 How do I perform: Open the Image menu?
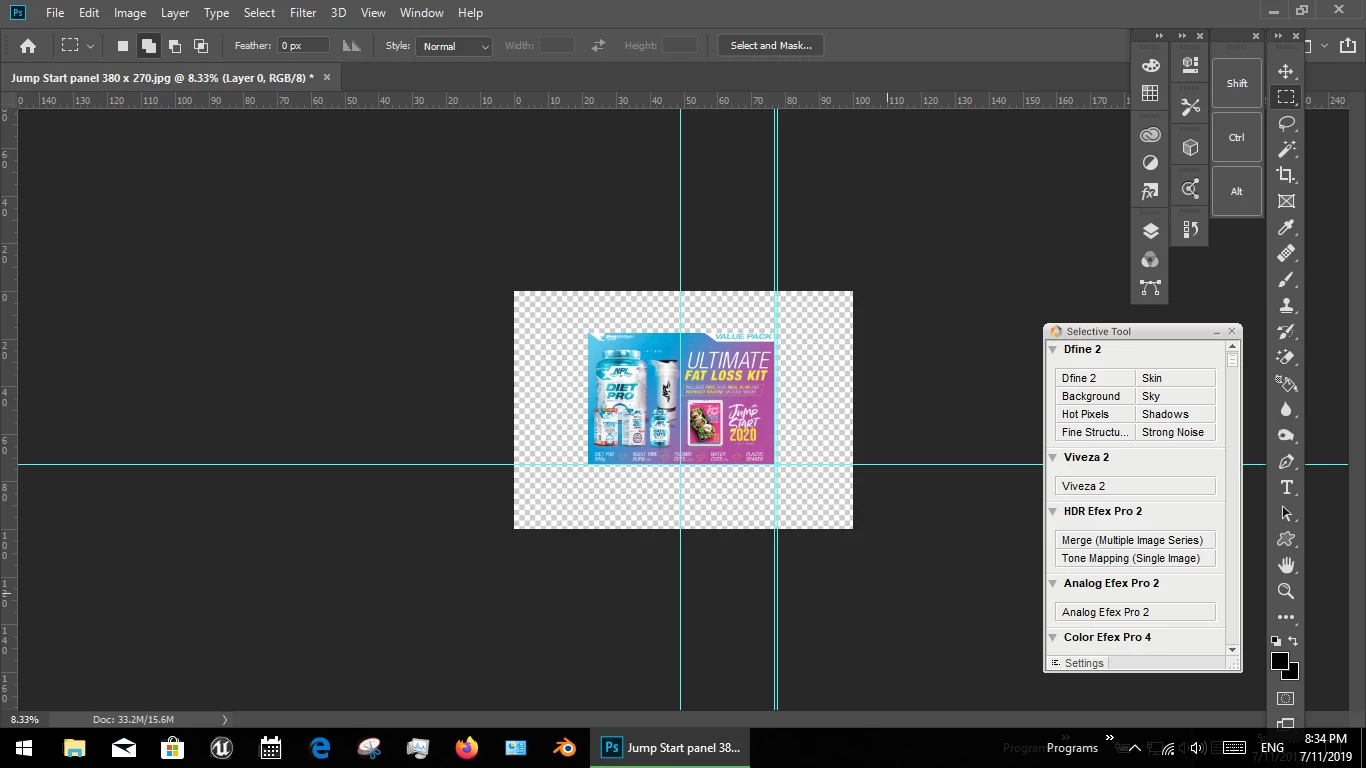coord(130,13)
